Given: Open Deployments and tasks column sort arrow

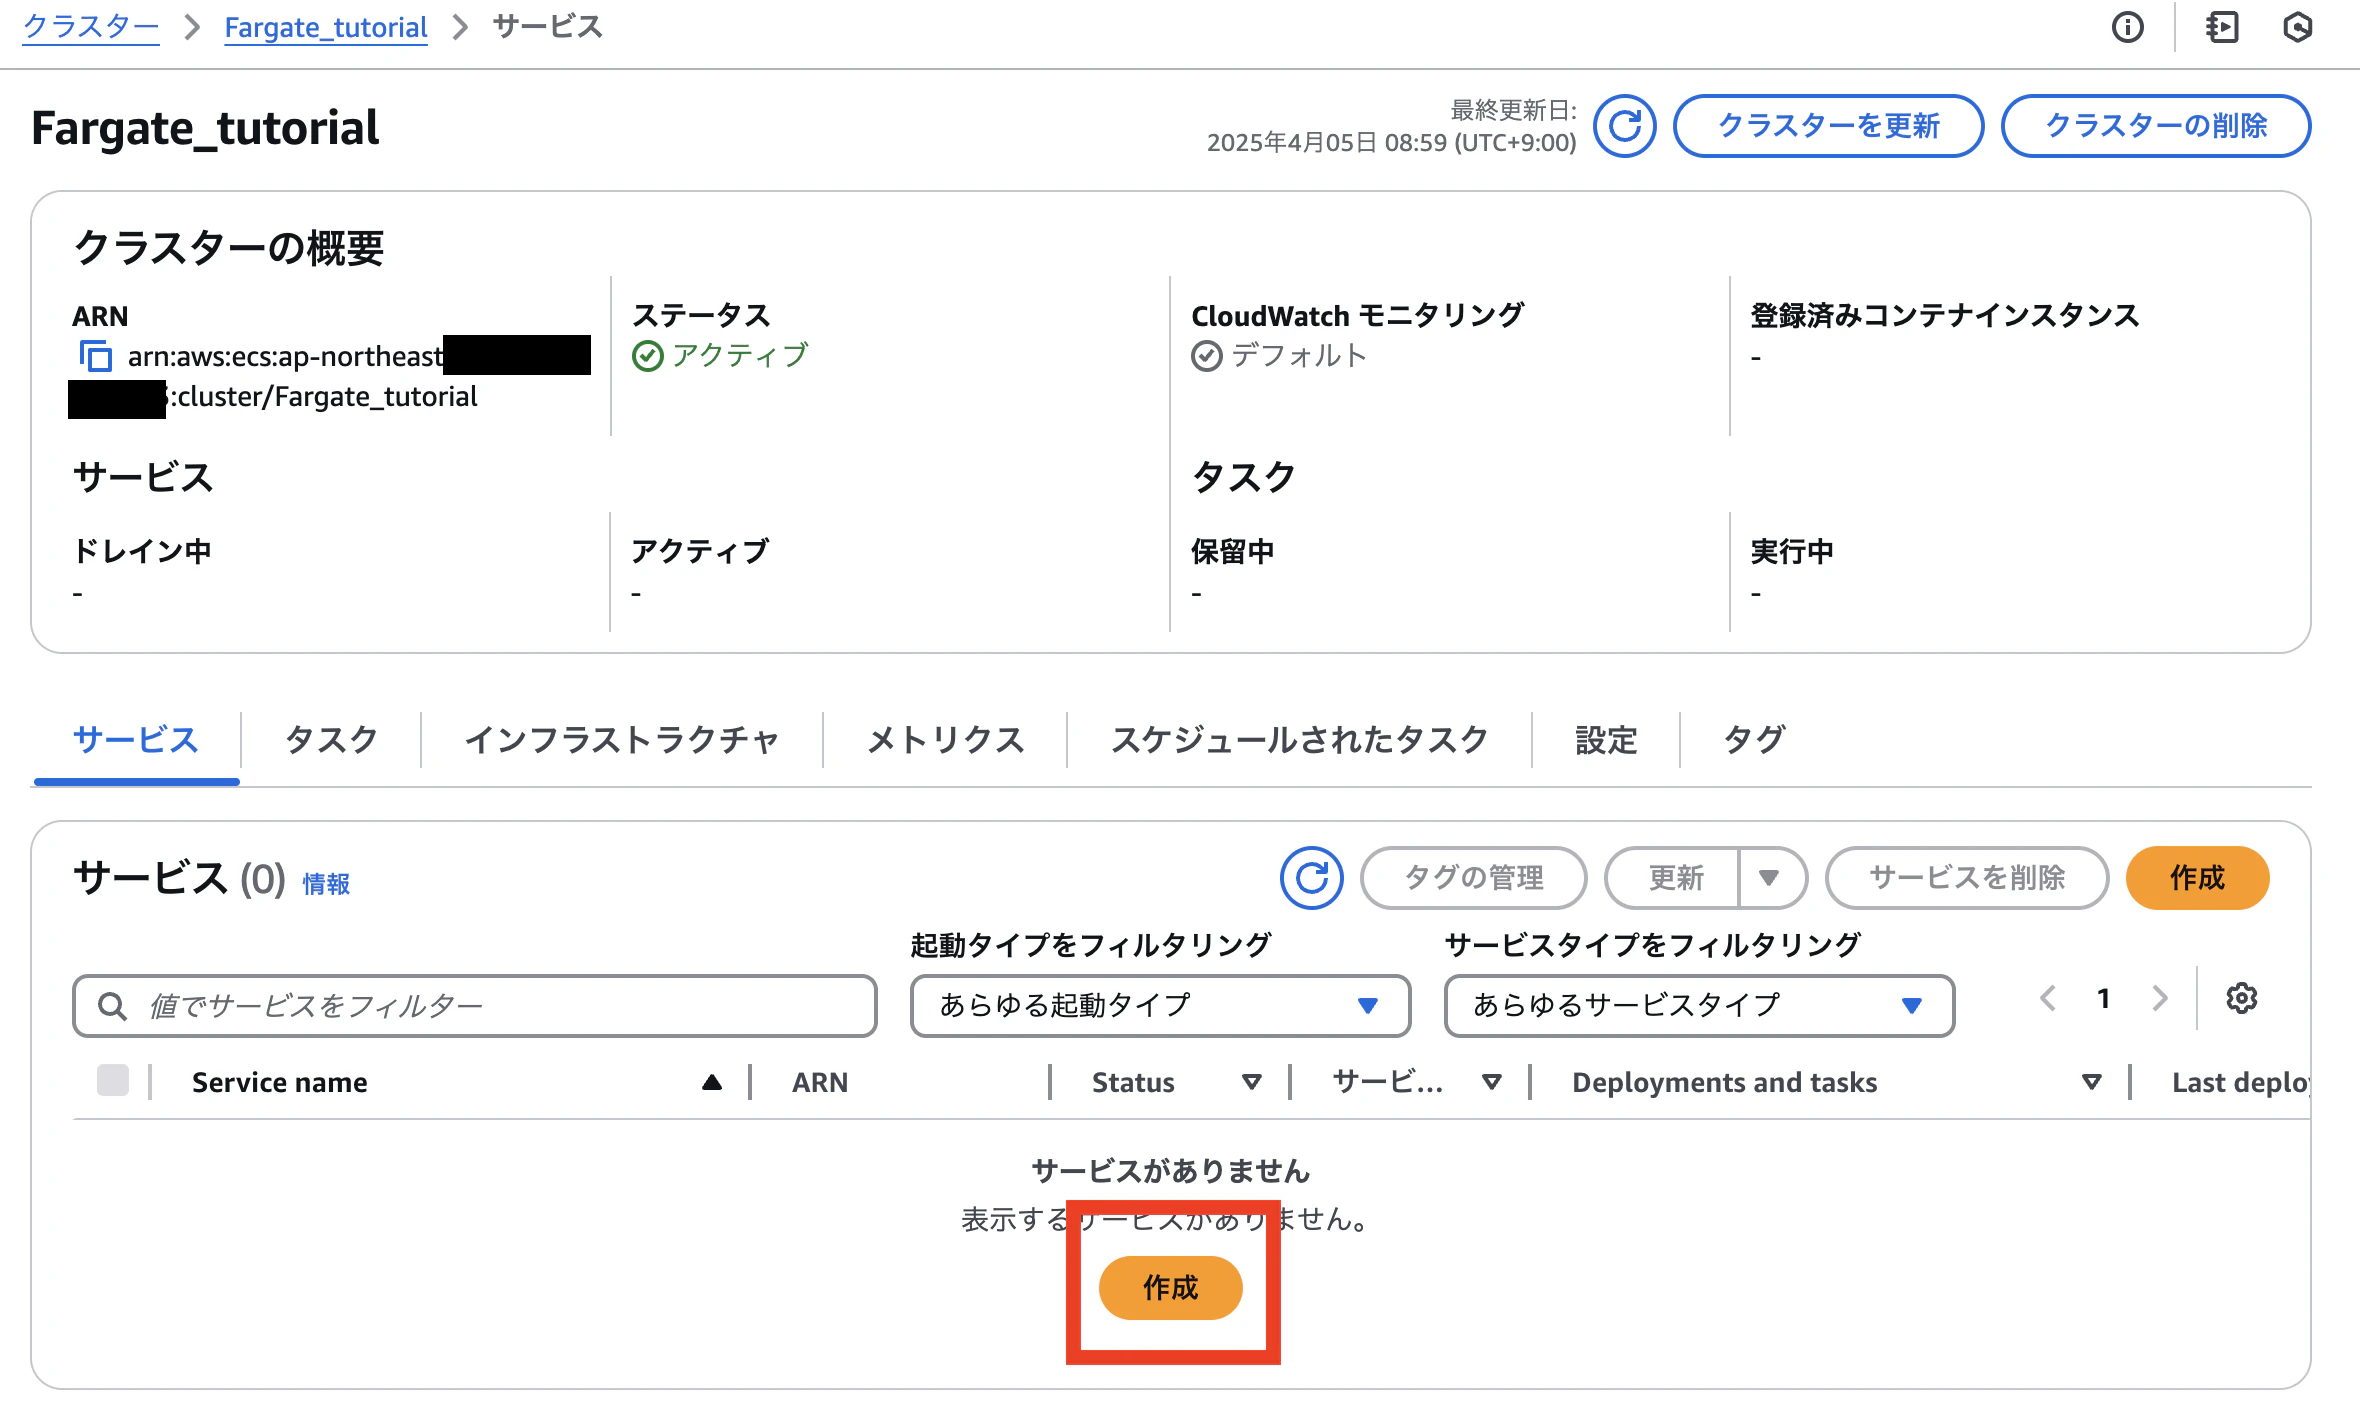Looking at the screenshot, I should pyautogui.click(x=2091, y=1082).
